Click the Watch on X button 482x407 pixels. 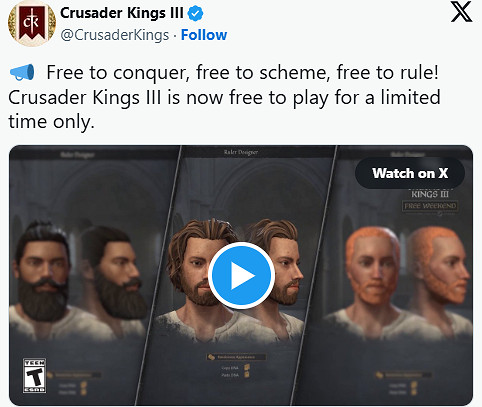click(x=410, y=173)
